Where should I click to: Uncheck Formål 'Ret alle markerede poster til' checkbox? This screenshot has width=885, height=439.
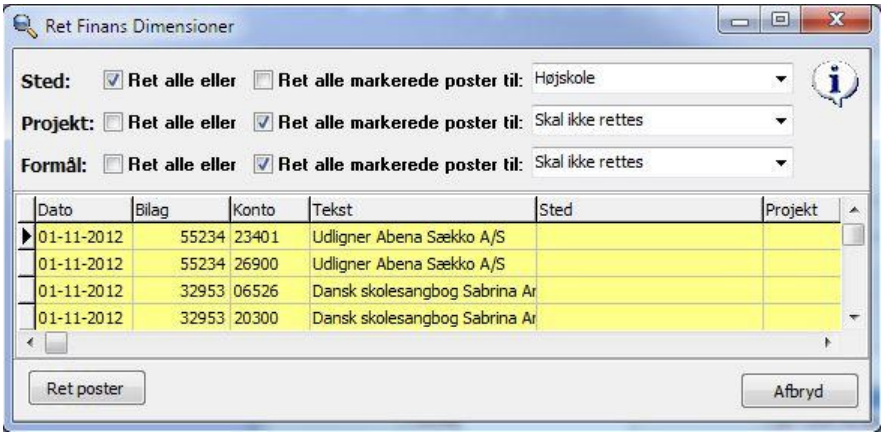click(262, 164)
